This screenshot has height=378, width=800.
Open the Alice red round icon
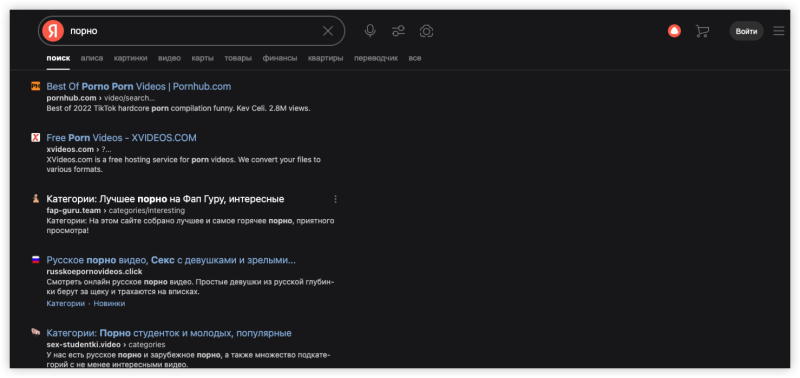674,31
